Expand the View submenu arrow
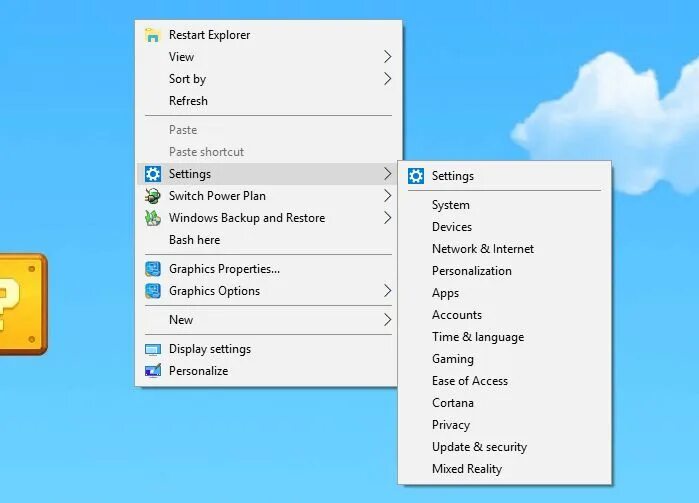The width and height of the screenshot is (699, 503). [x=387, y=57]
